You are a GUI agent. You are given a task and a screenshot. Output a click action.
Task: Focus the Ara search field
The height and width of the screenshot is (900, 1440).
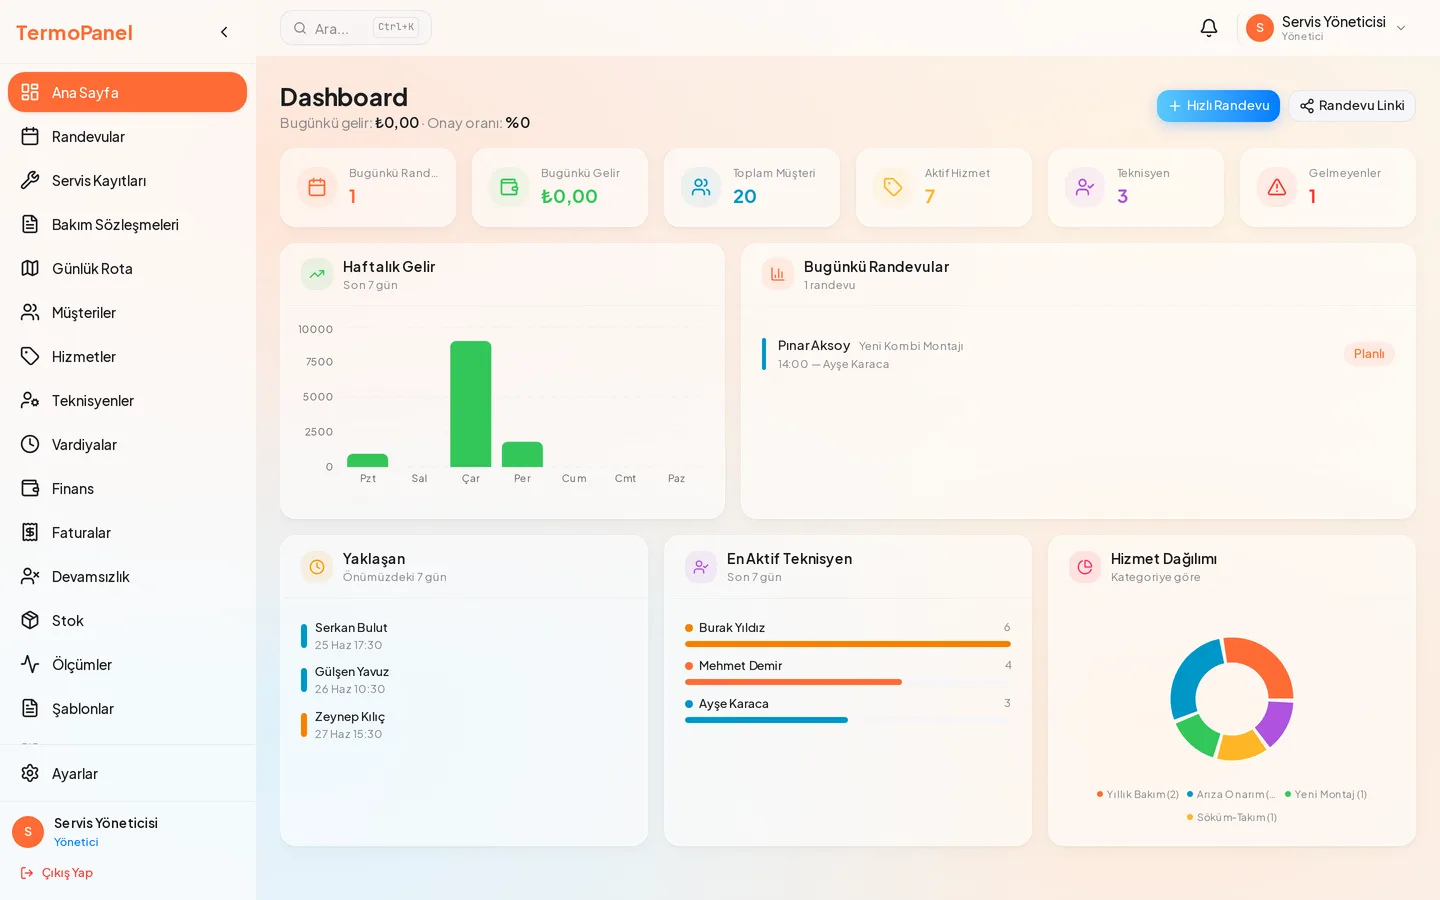[x=356, y=28]
